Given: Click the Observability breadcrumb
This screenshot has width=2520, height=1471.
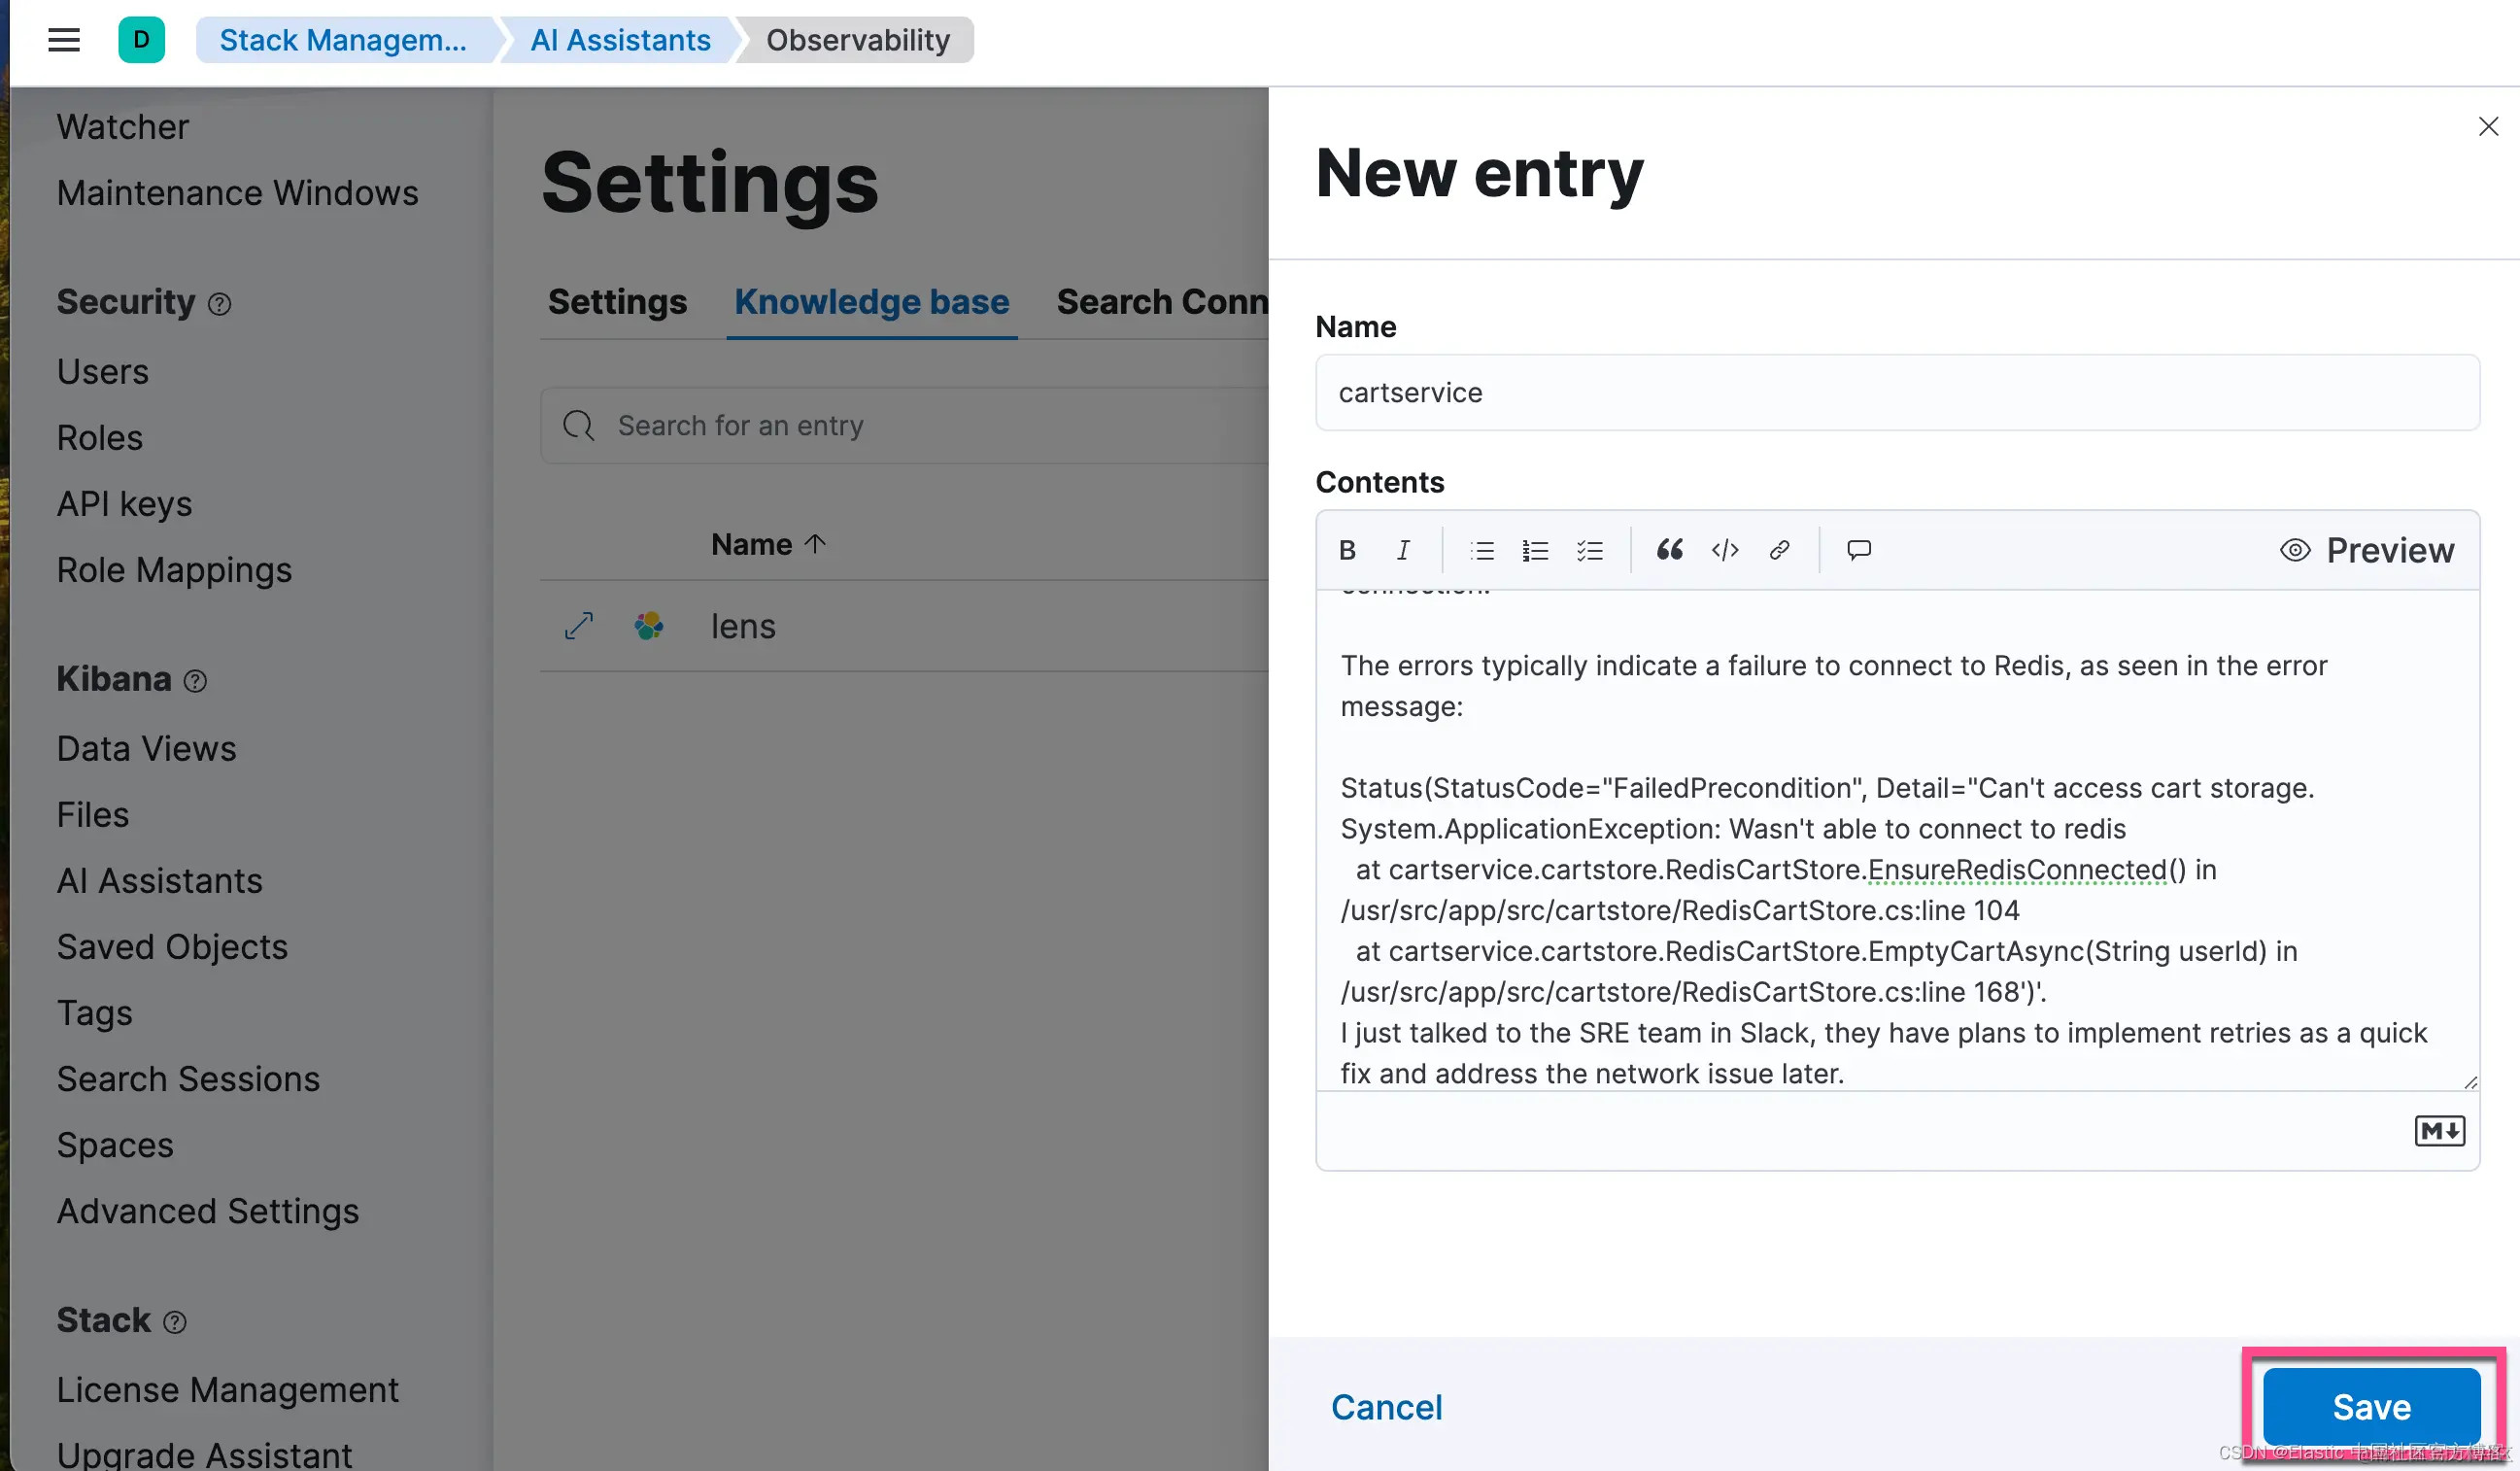Looking at the screenshot, I should [x=858, y=40].
